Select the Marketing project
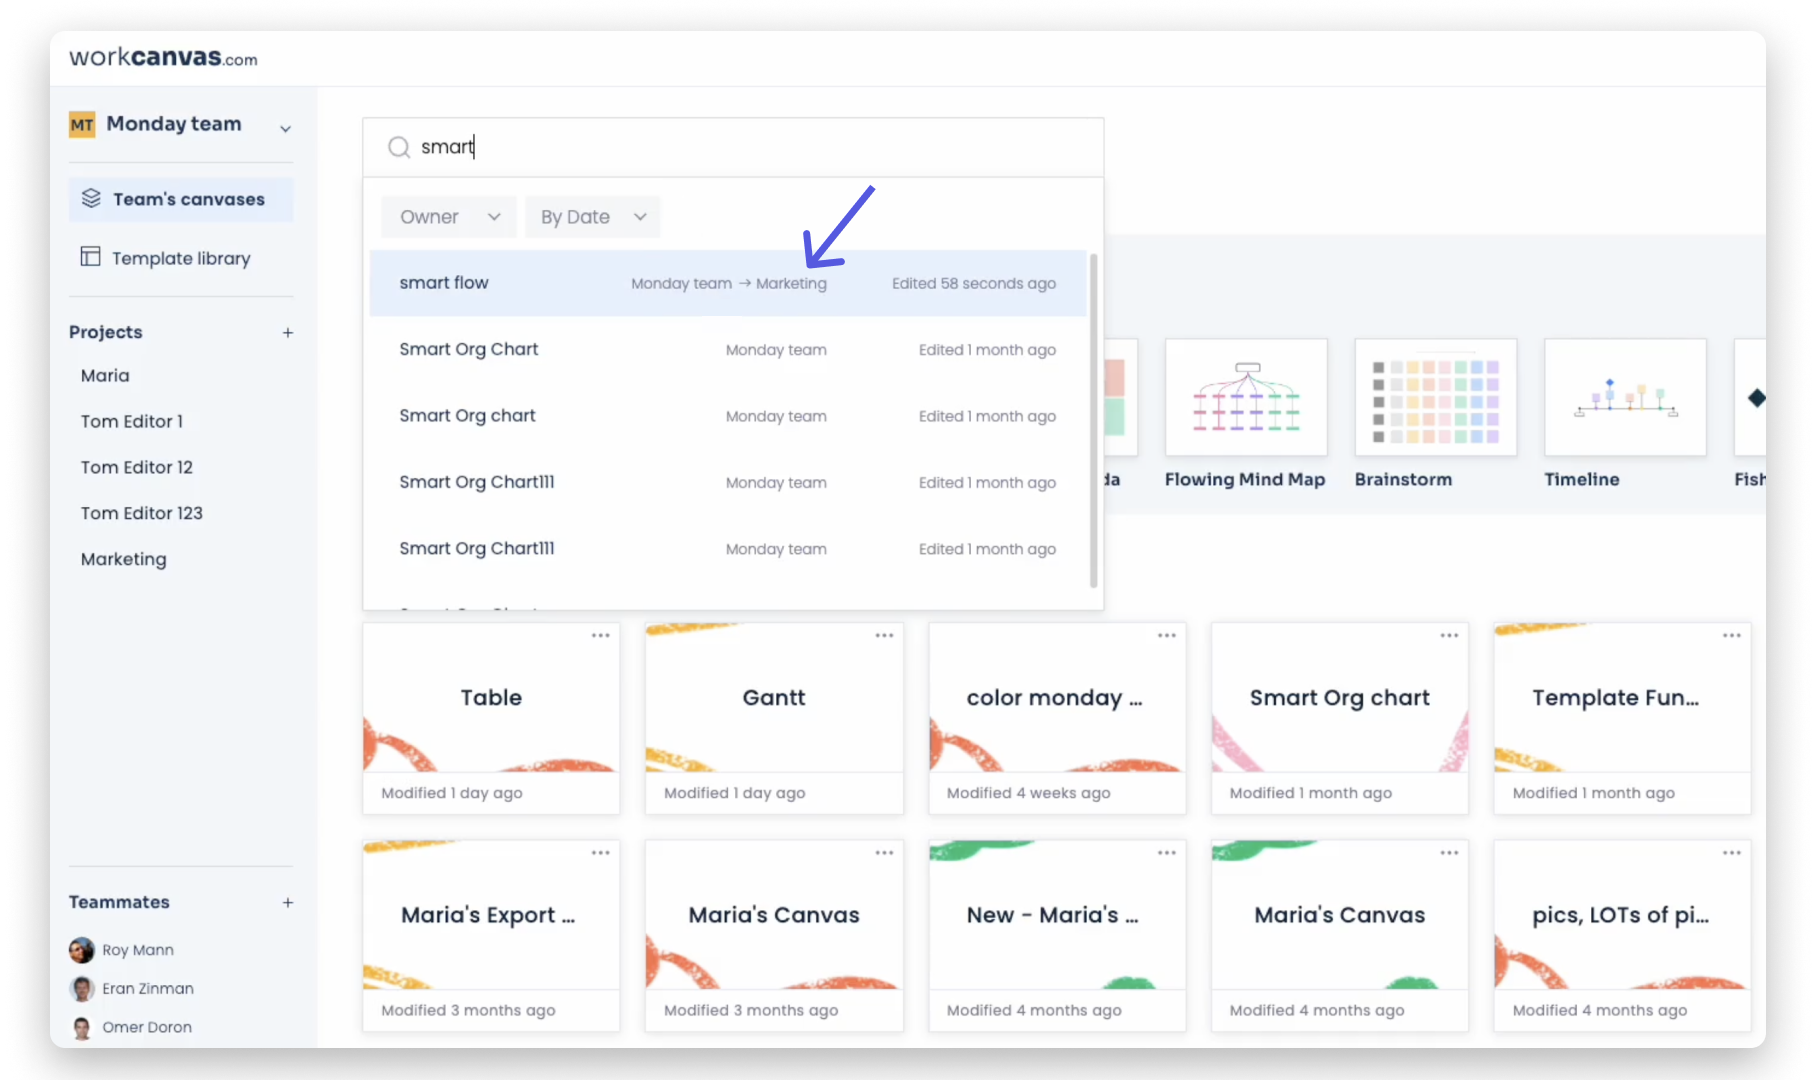 click(x=123, y=558)
